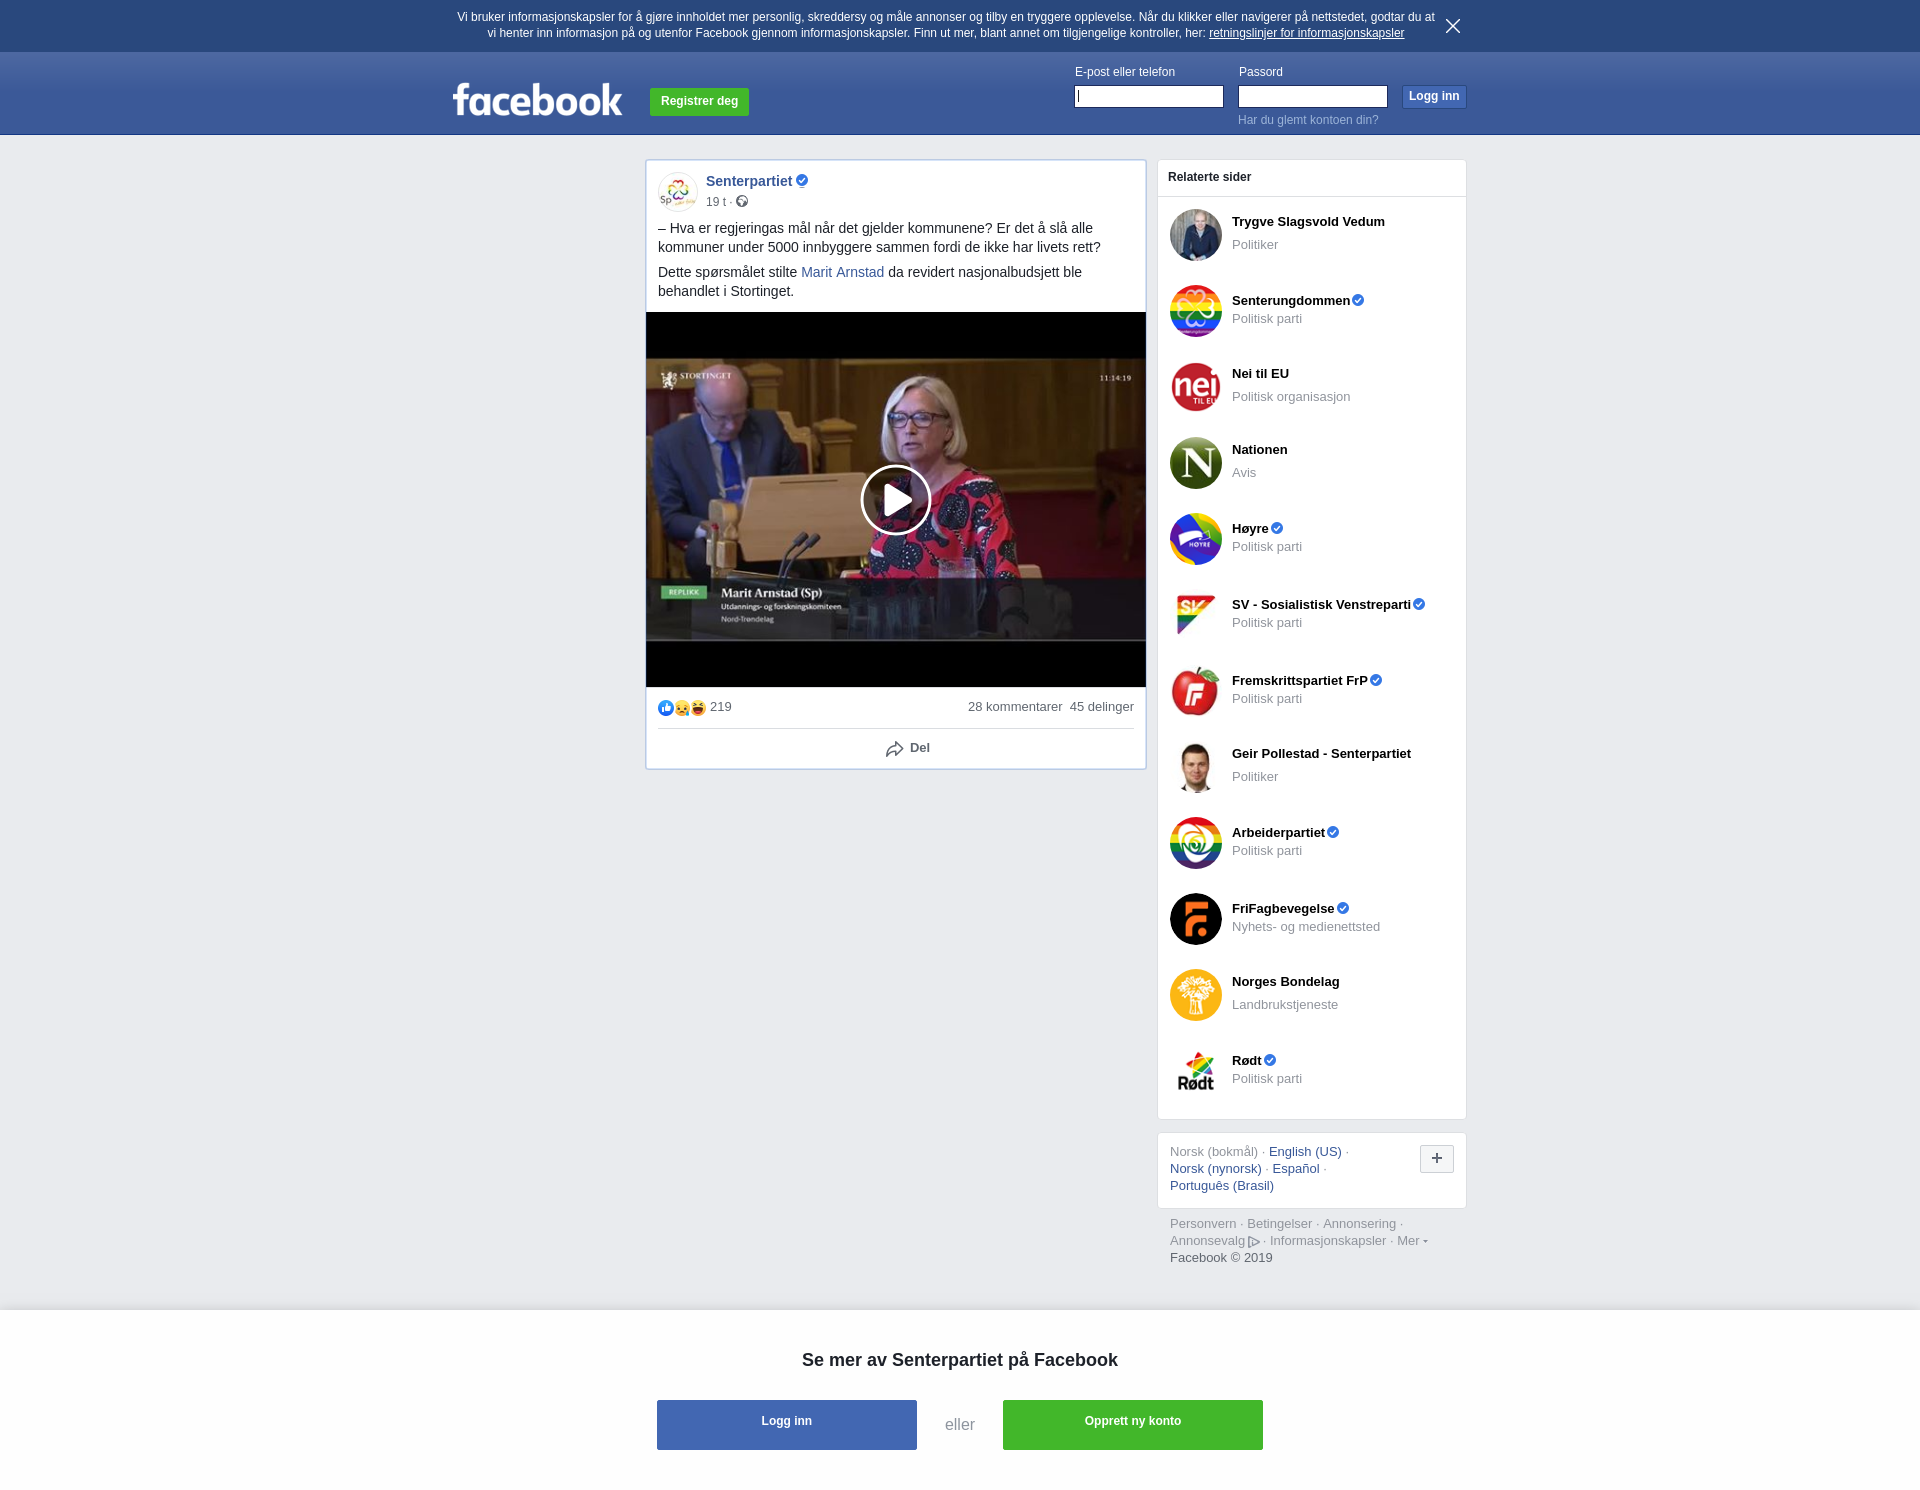Viewport: 1920px width, 1490px height.
Task: Click the large blue Logg inn button
Action: pyautogui.click(x=787, y=1425)
